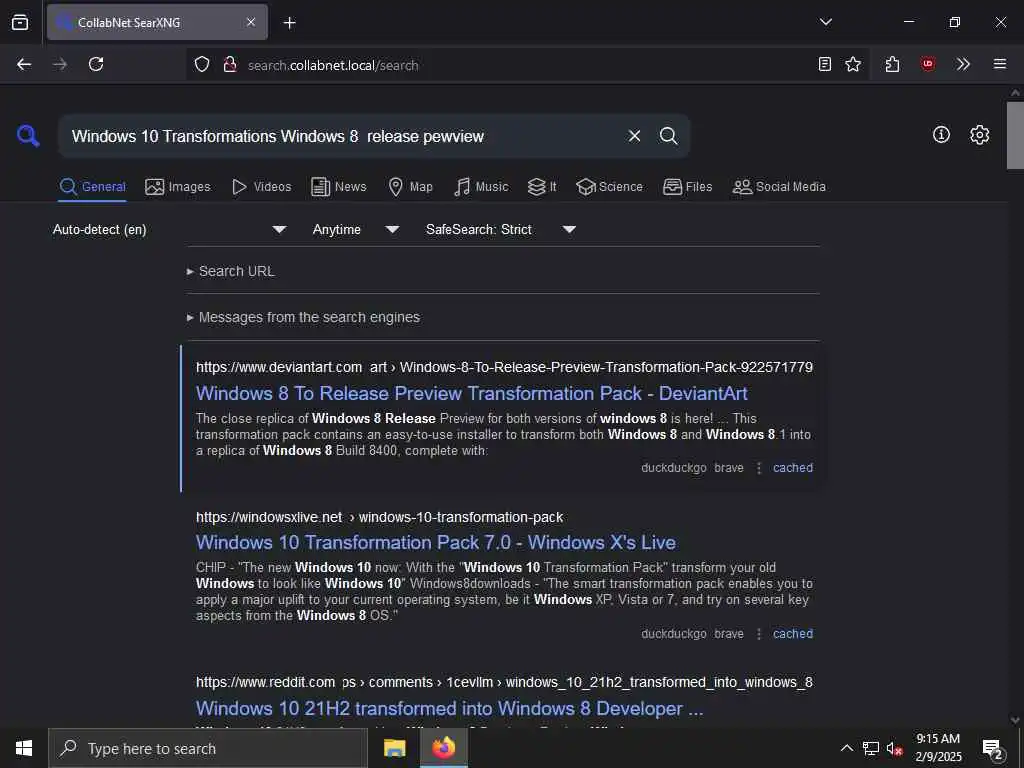Switch to the General tab

93,187
